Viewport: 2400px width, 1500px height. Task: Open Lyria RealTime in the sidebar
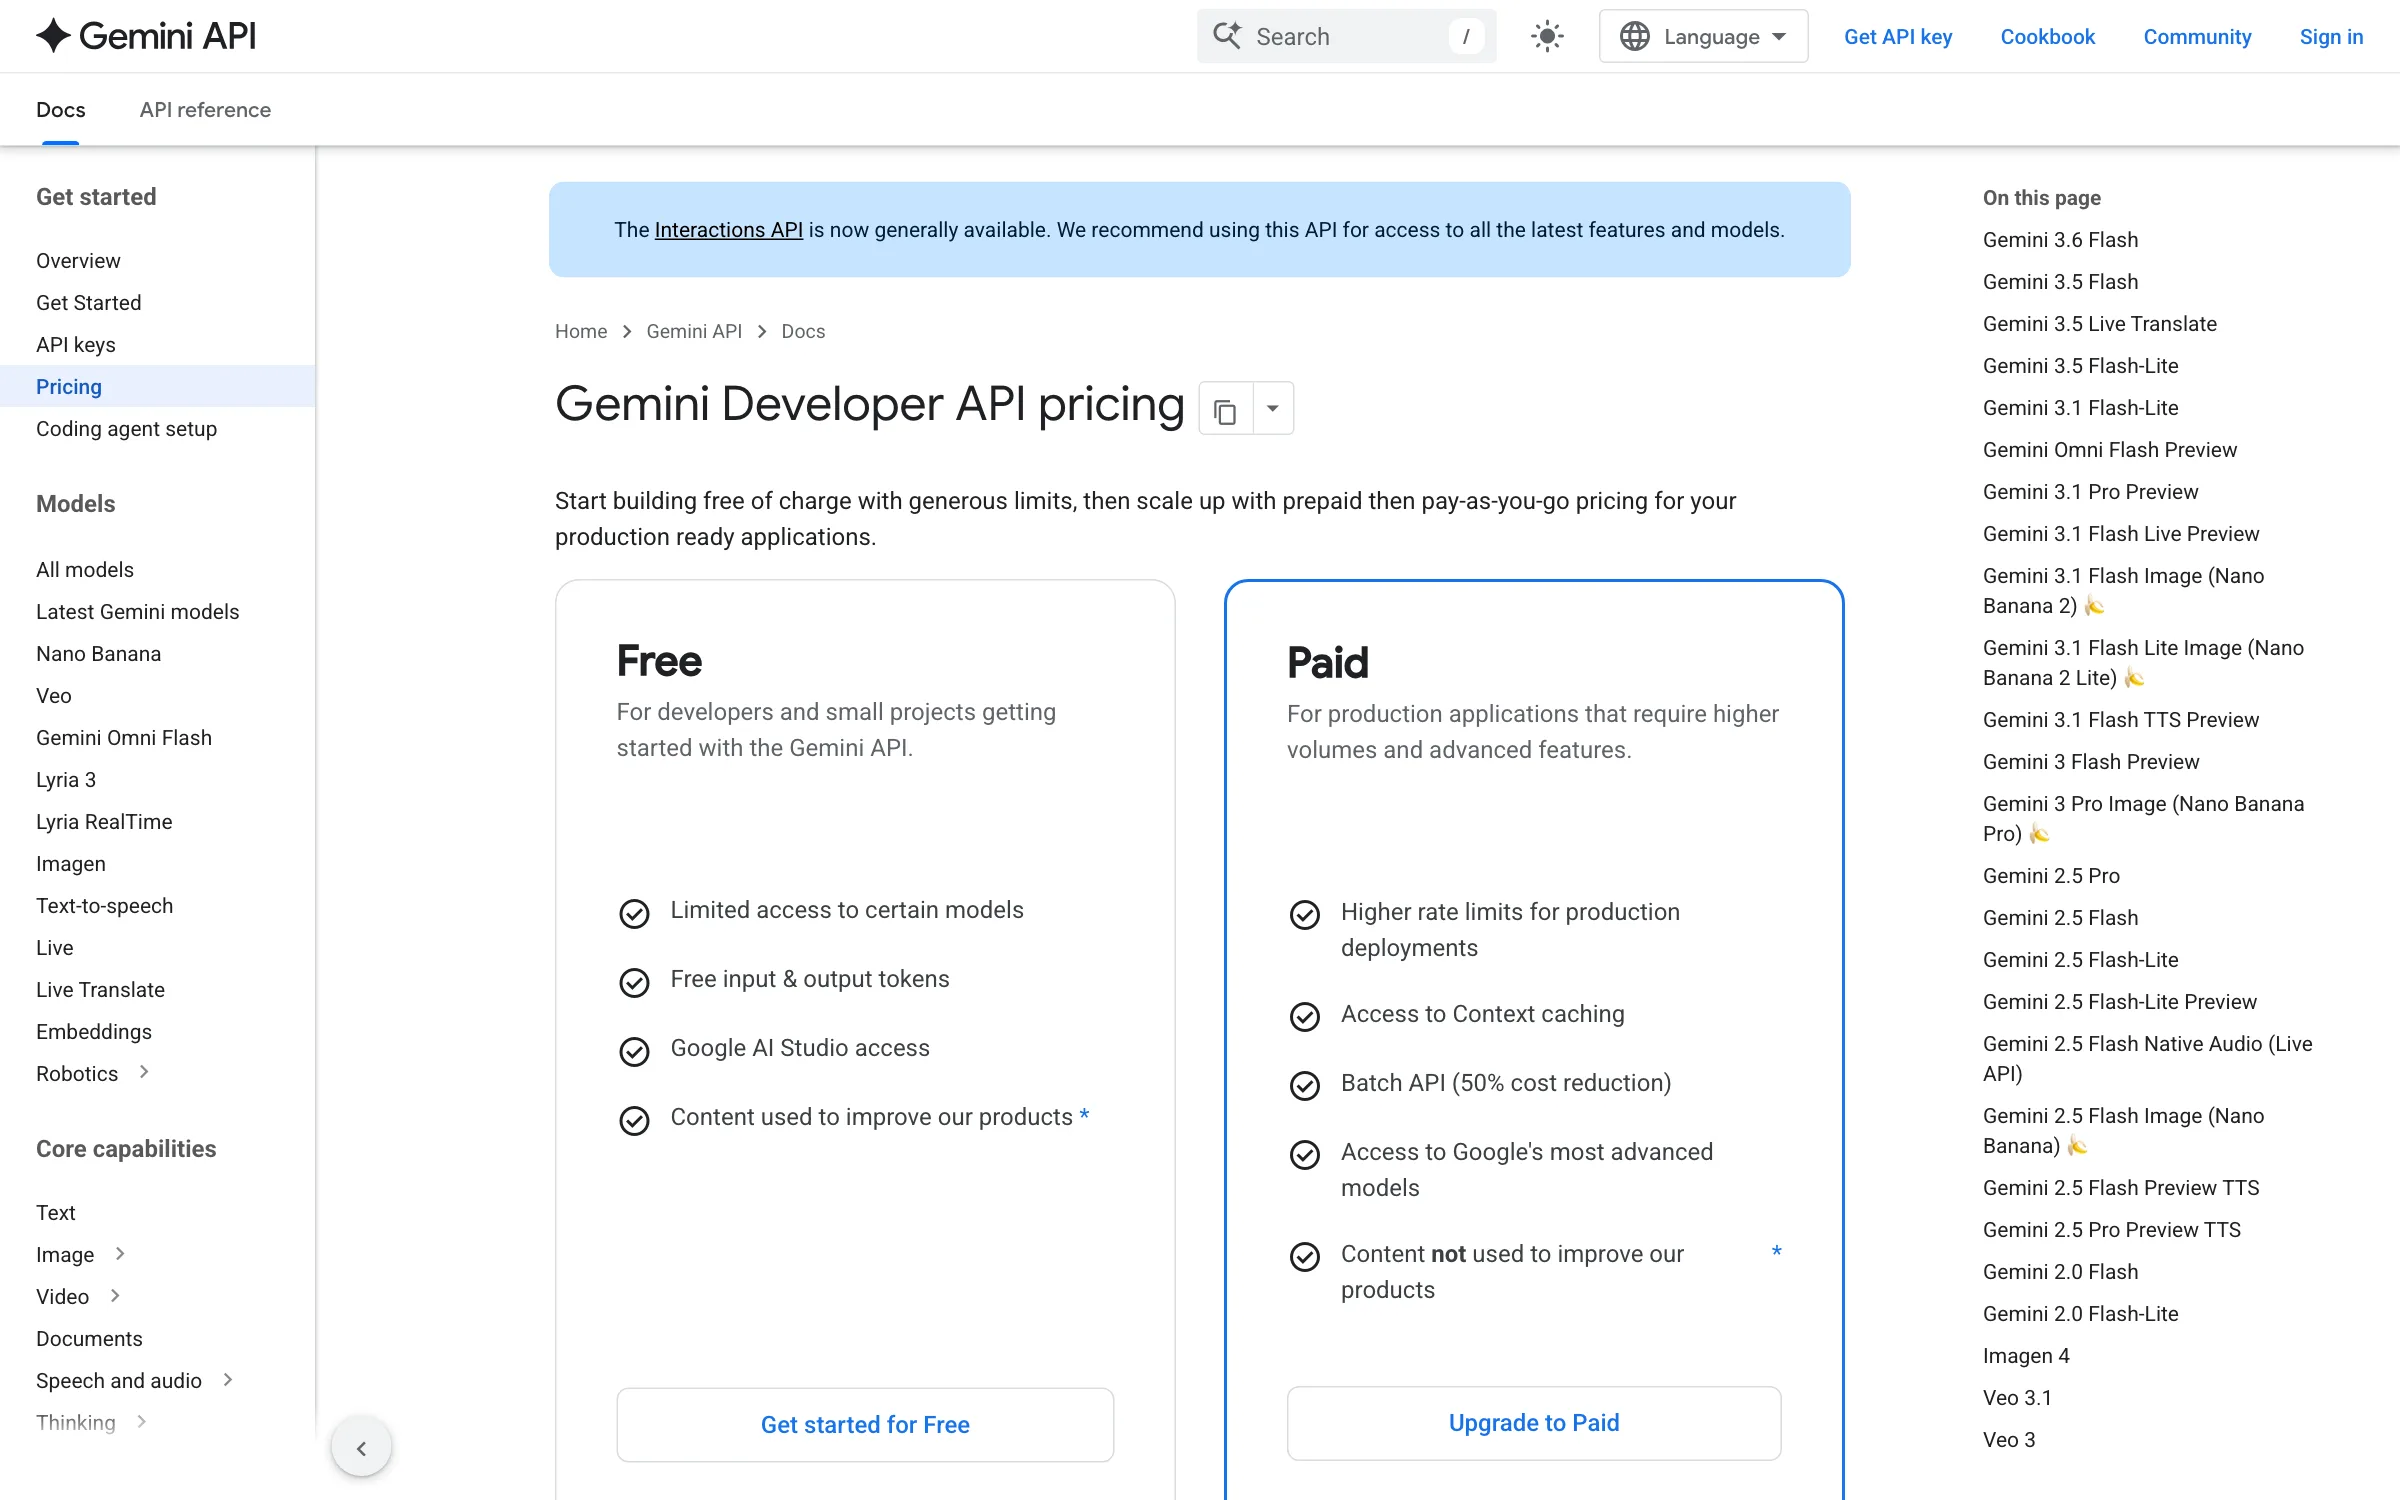click(104, 822)
